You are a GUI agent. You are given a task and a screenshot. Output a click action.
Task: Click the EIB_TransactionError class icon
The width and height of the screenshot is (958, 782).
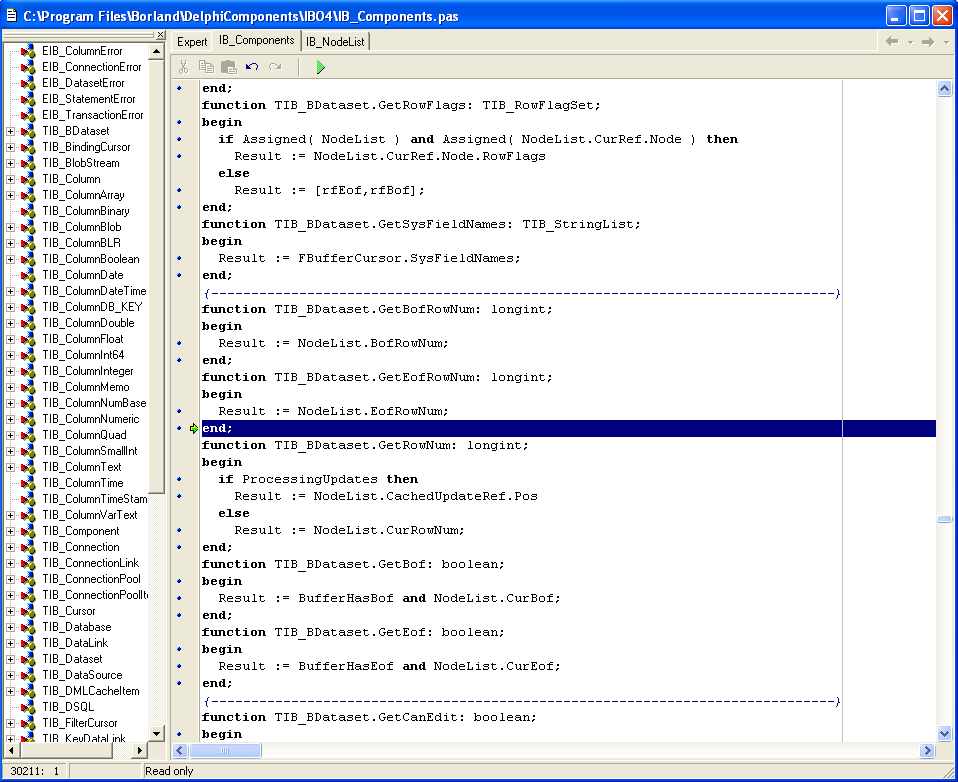coord(28,115)
